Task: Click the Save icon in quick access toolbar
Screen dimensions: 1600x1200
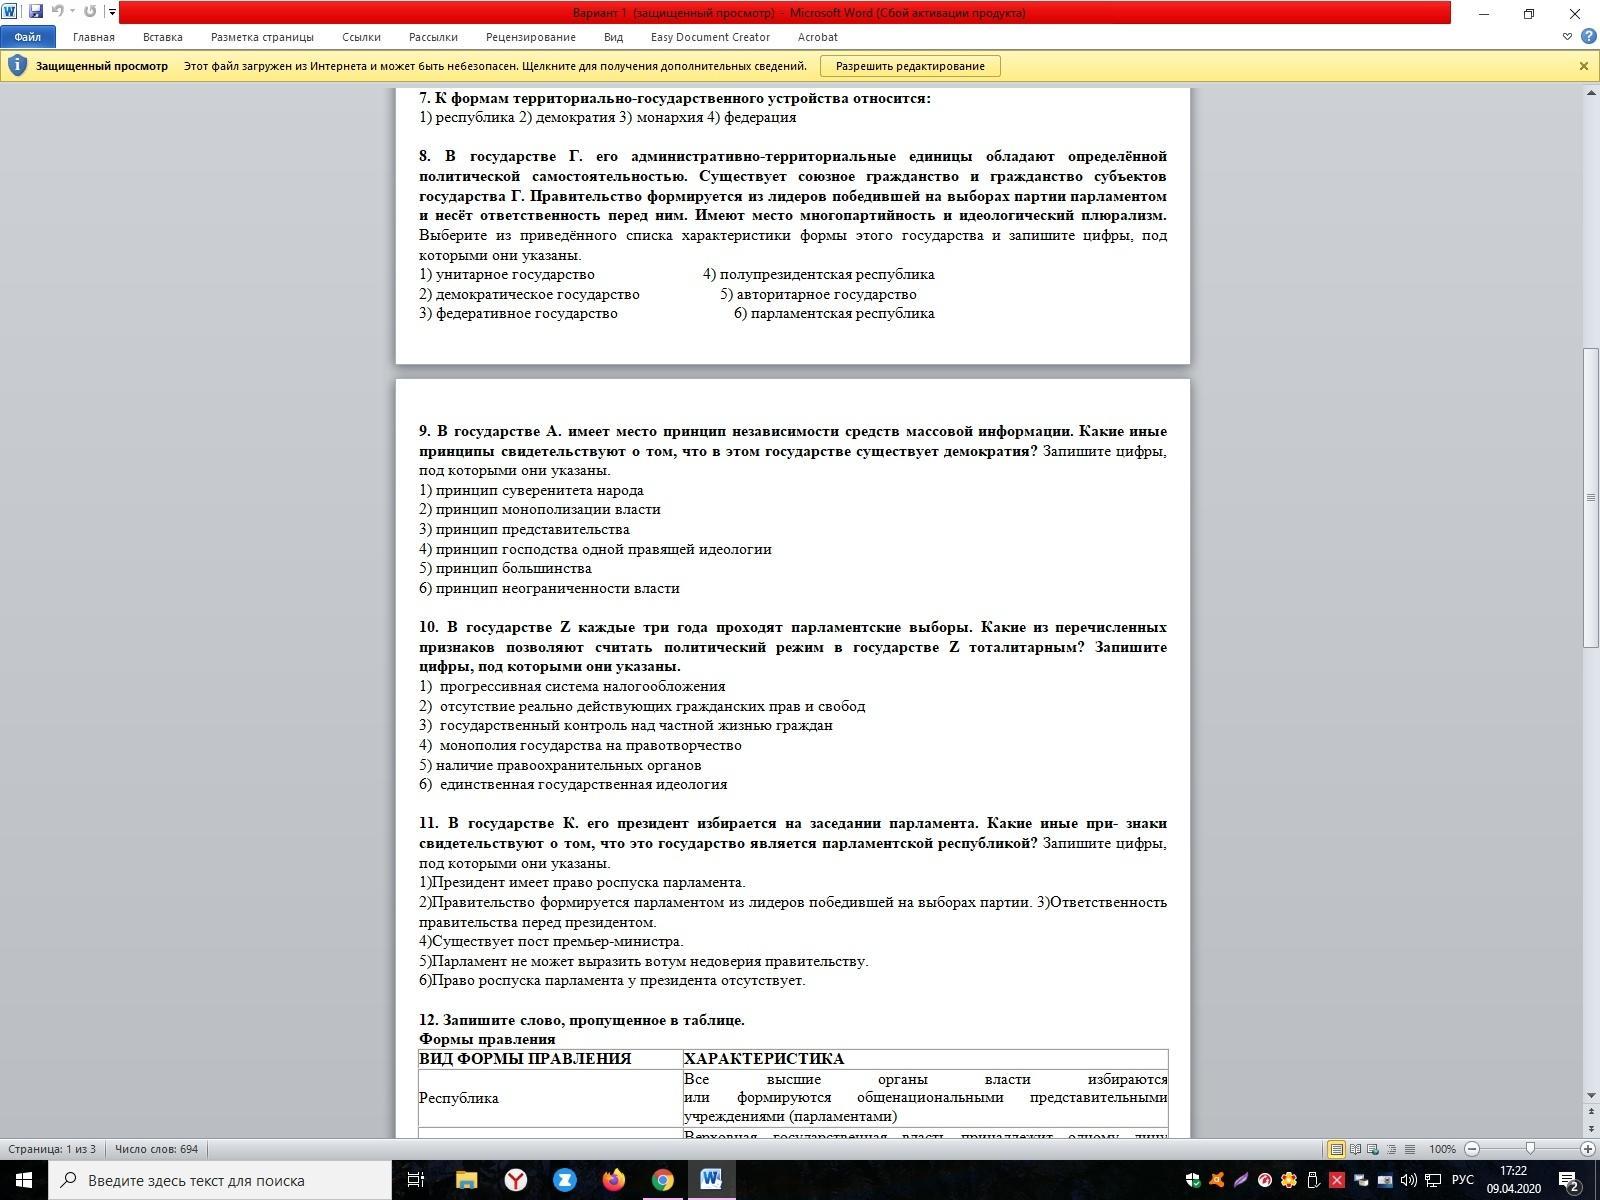Action: 36,12
